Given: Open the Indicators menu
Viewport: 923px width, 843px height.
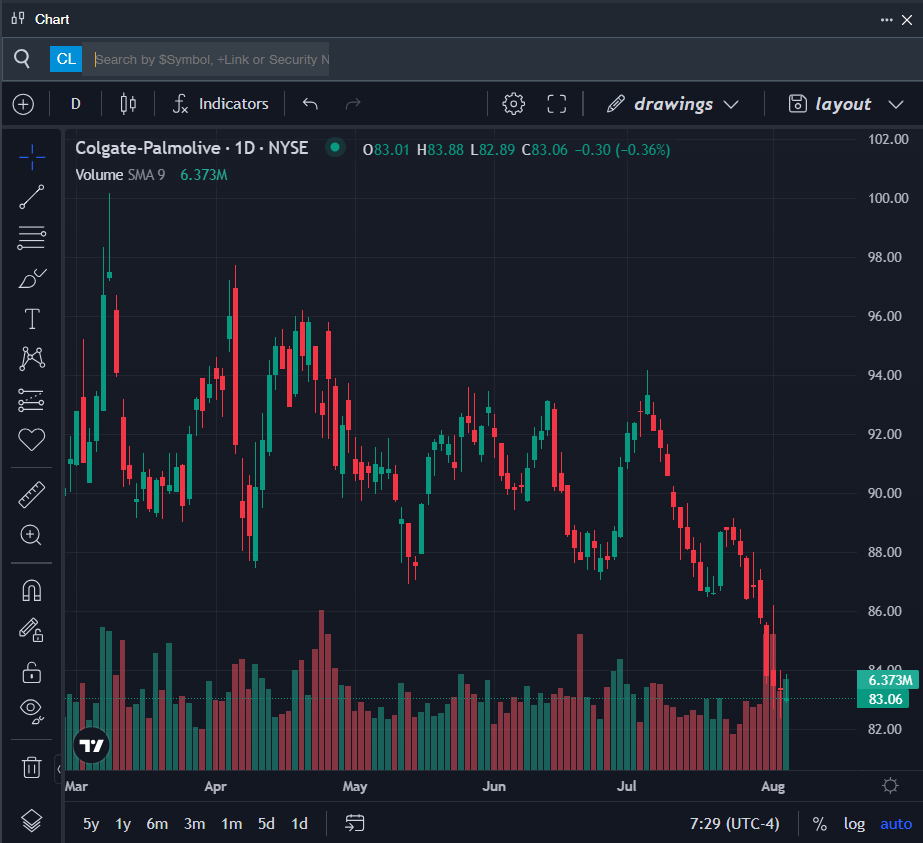Looking at the screenshot, I should (x=221, y=104).
